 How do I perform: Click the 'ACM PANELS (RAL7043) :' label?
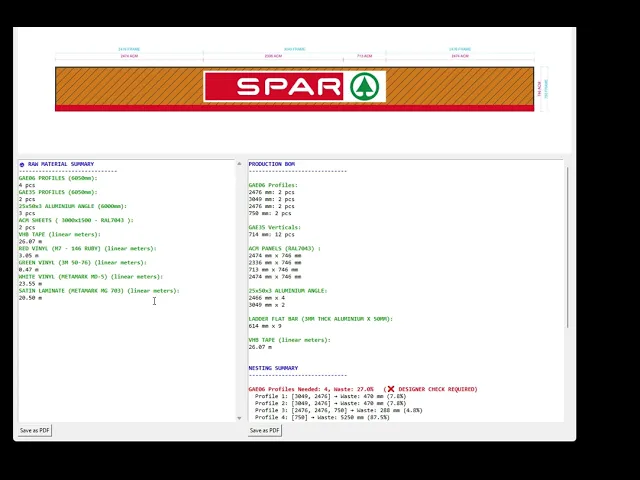click(x=284, y=249)
